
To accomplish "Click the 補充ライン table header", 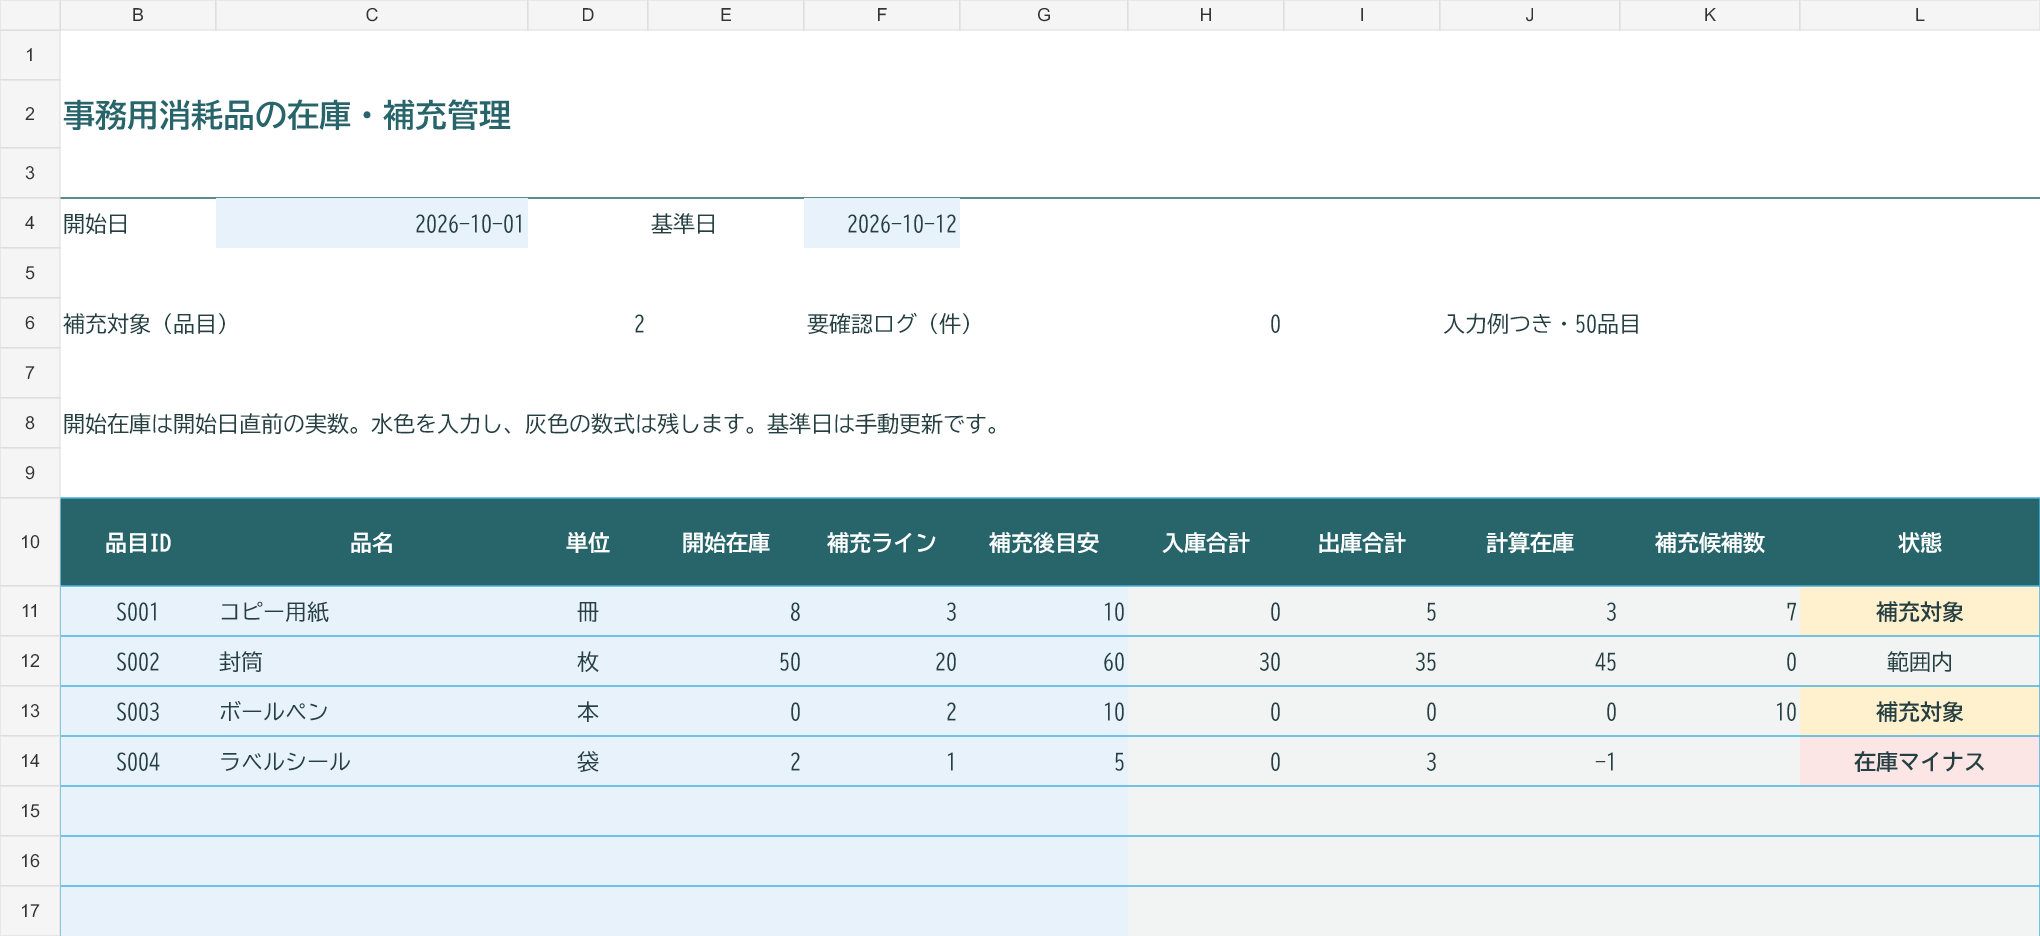I will [x=882, y=542].
